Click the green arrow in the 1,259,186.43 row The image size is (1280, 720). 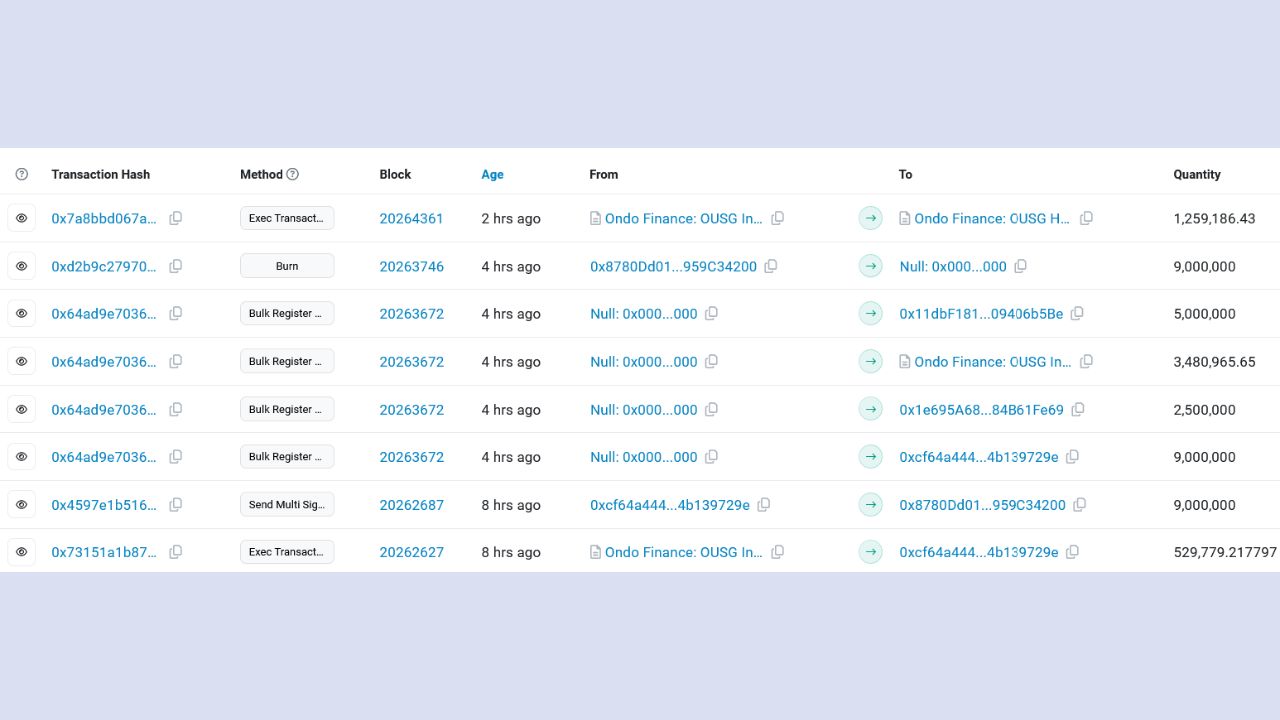871,218
